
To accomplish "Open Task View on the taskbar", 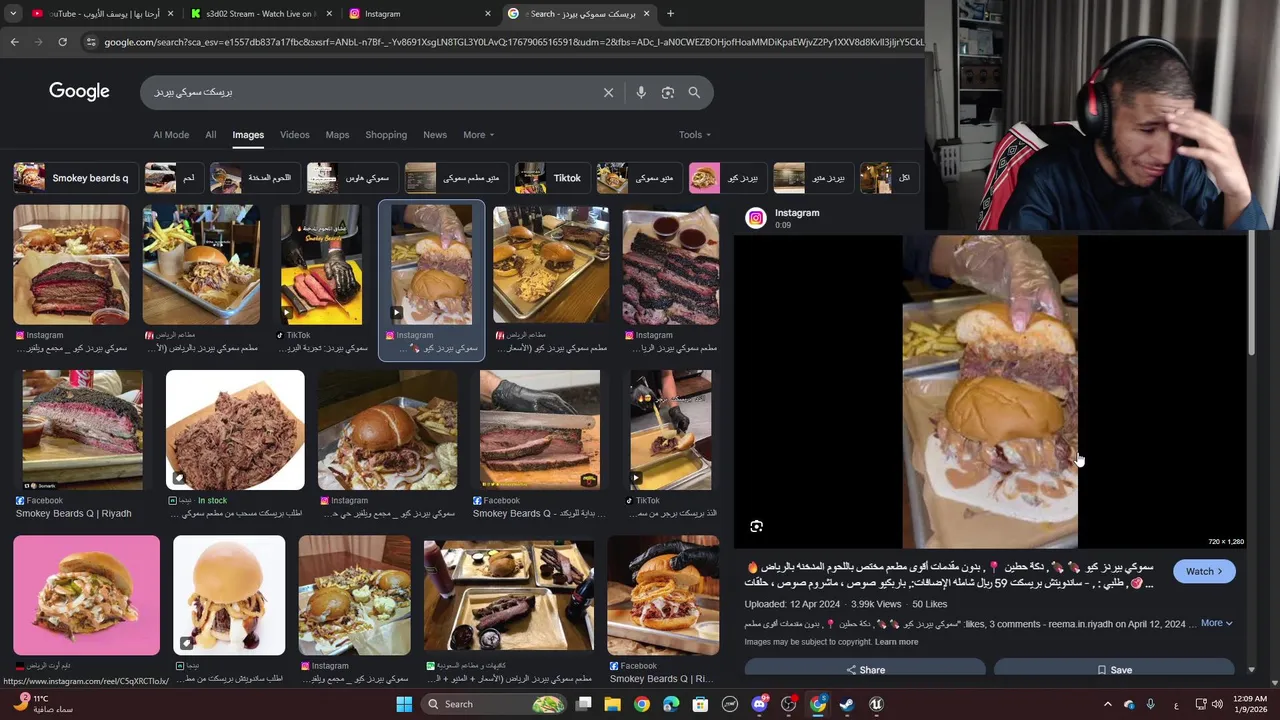I will click(x=584, y=704).
